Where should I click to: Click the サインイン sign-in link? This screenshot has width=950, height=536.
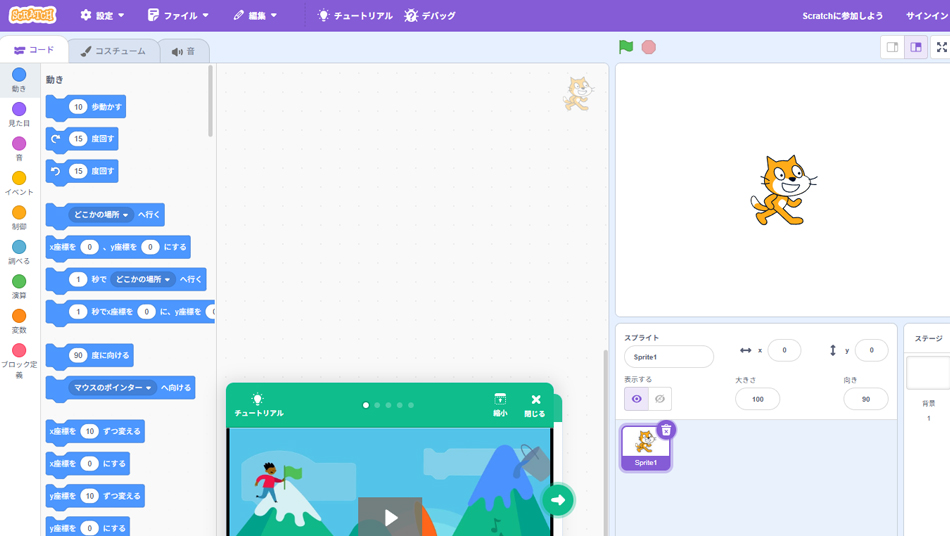[927, 16]
